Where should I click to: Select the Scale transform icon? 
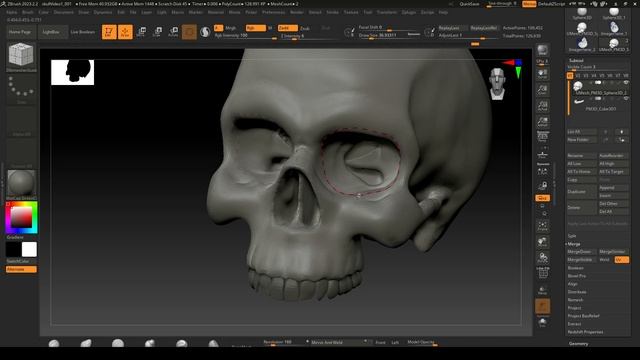point(157,32)
